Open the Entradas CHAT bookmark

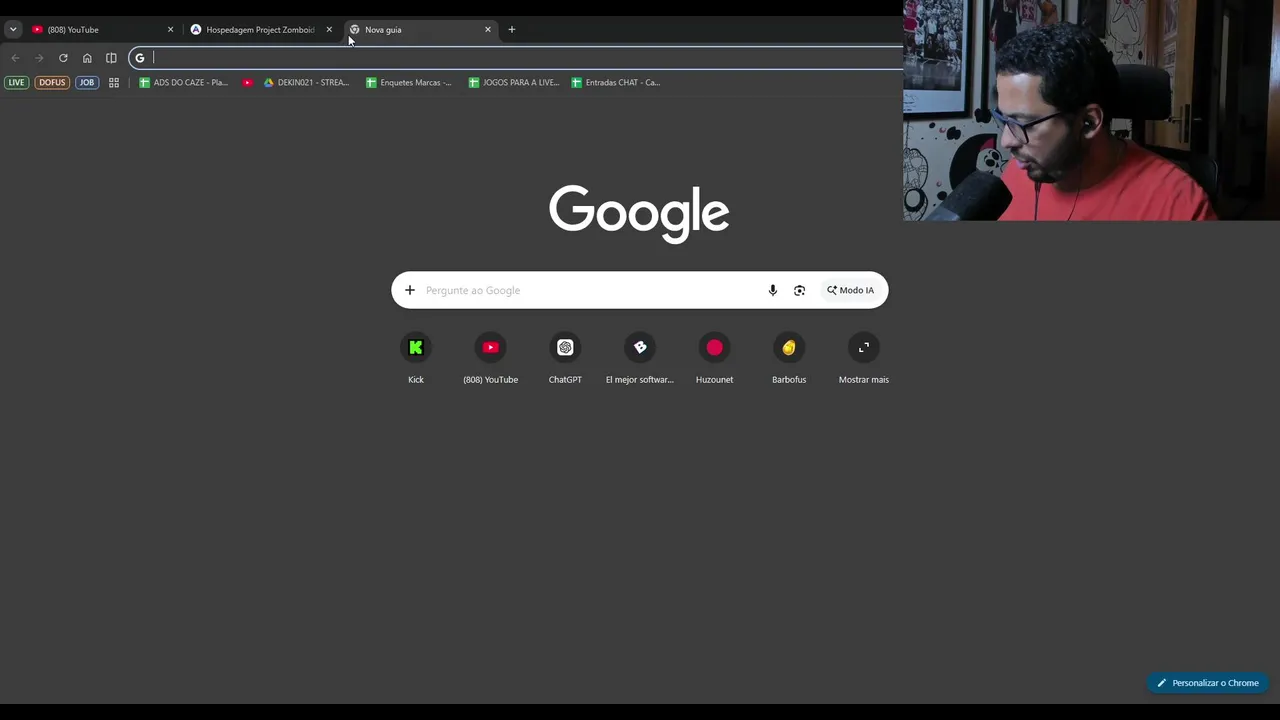coord(616,83)
